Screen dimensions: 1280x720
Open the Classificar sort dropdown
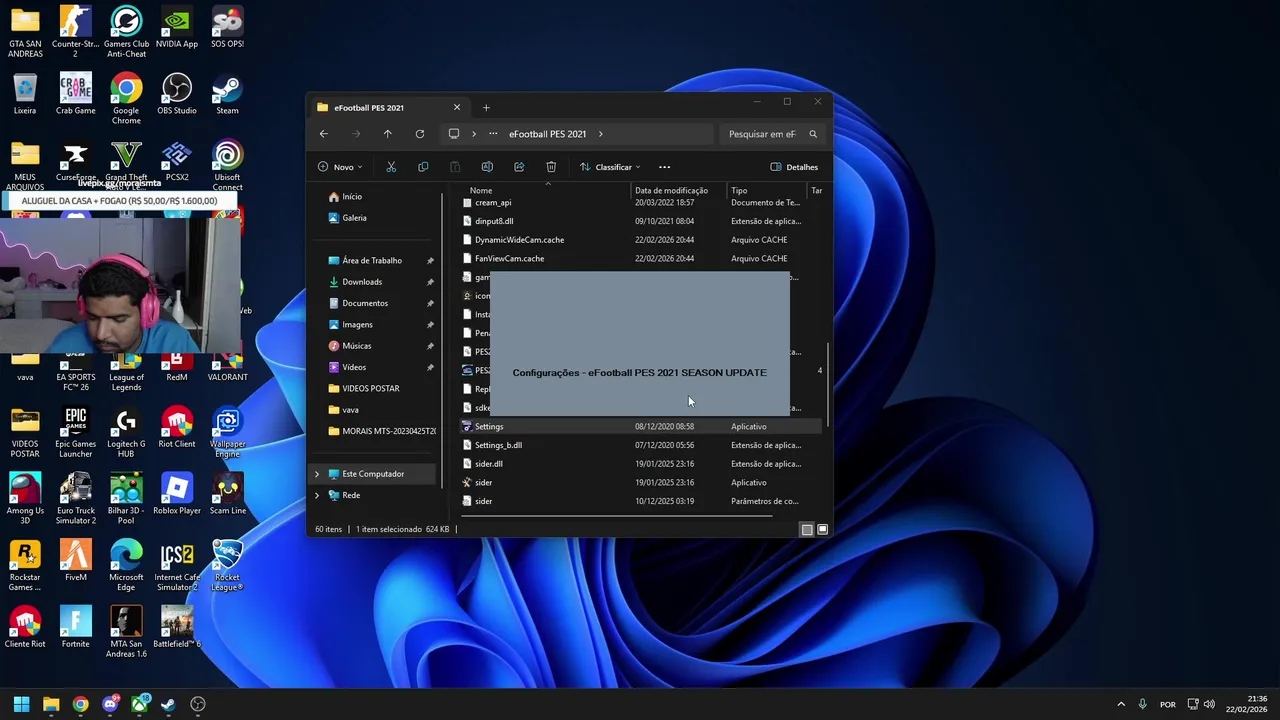point(610,167)
